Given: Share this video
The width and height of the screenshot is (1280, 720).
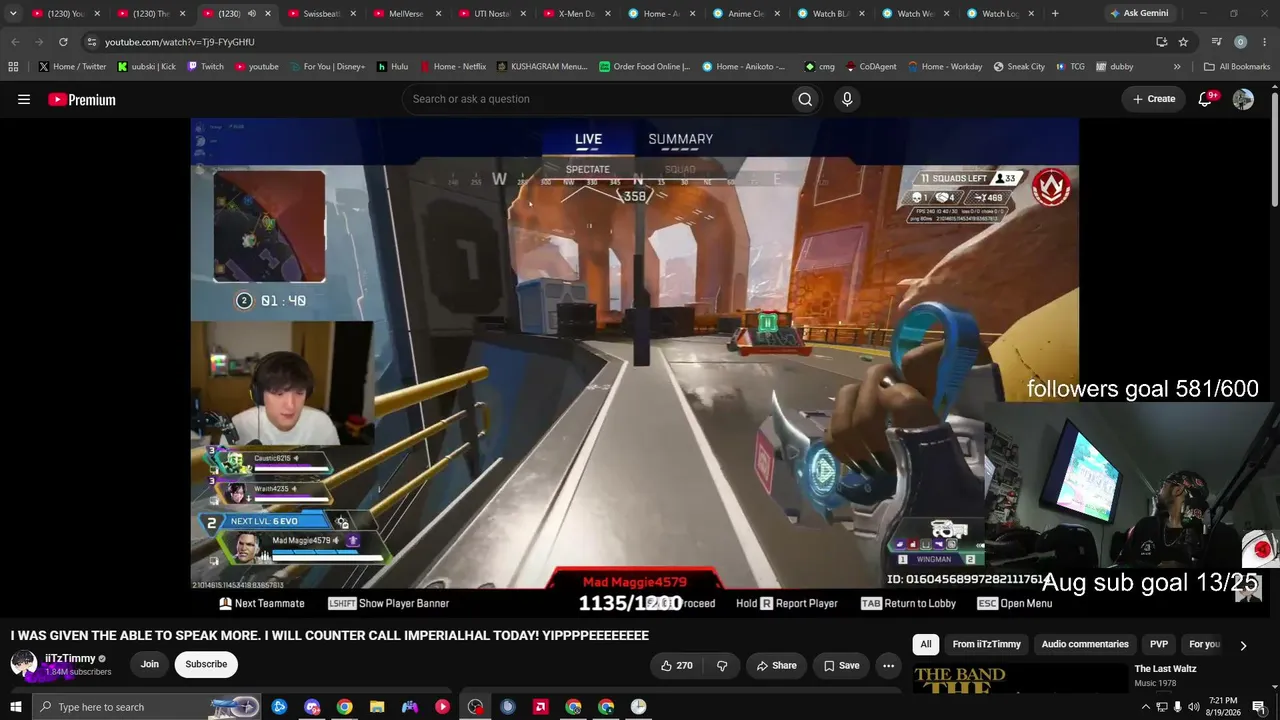Looking at the screenshot, I should coord(777,665).
